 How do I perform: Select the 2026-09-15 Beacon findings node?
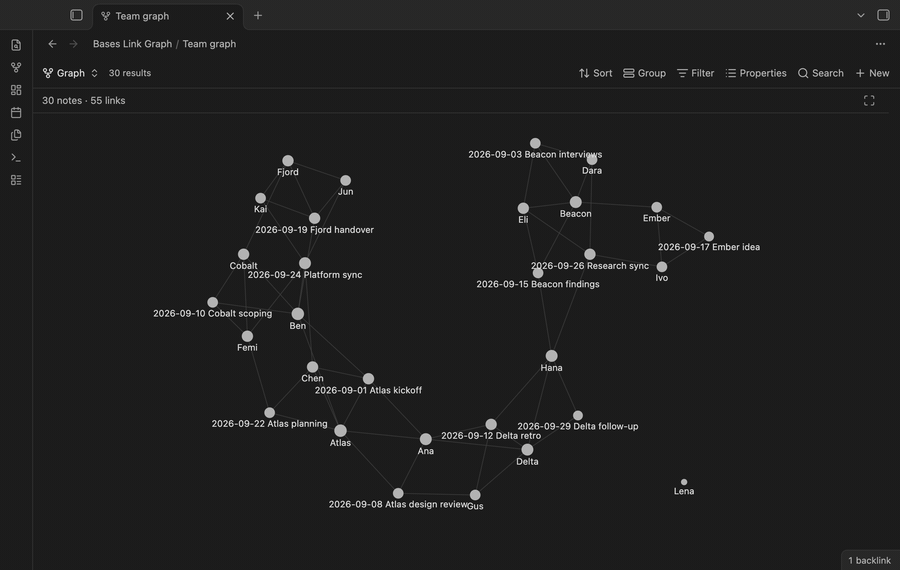coord(538,273)
